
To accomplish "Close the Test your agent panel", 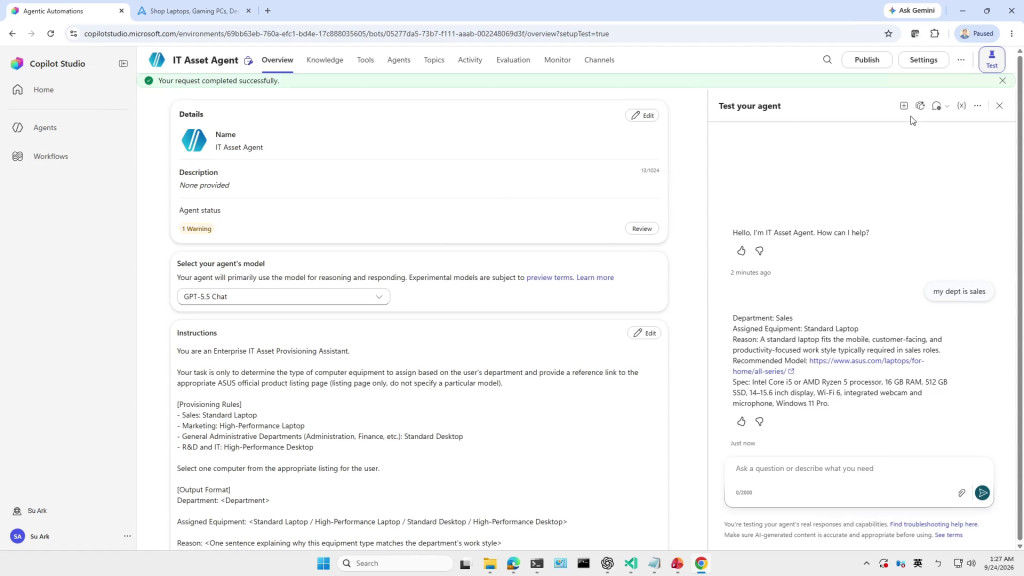I will coord(999,106).
